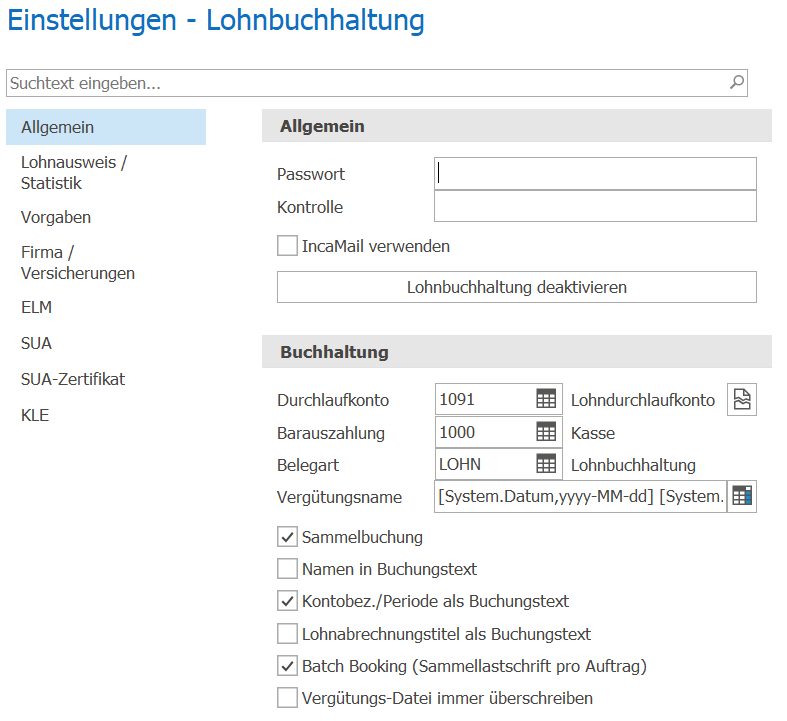This screenshot has height=721, width=787.
Task: Check Vergütungs-Datei immer überschreiben
Action: (x=287, y=698)
